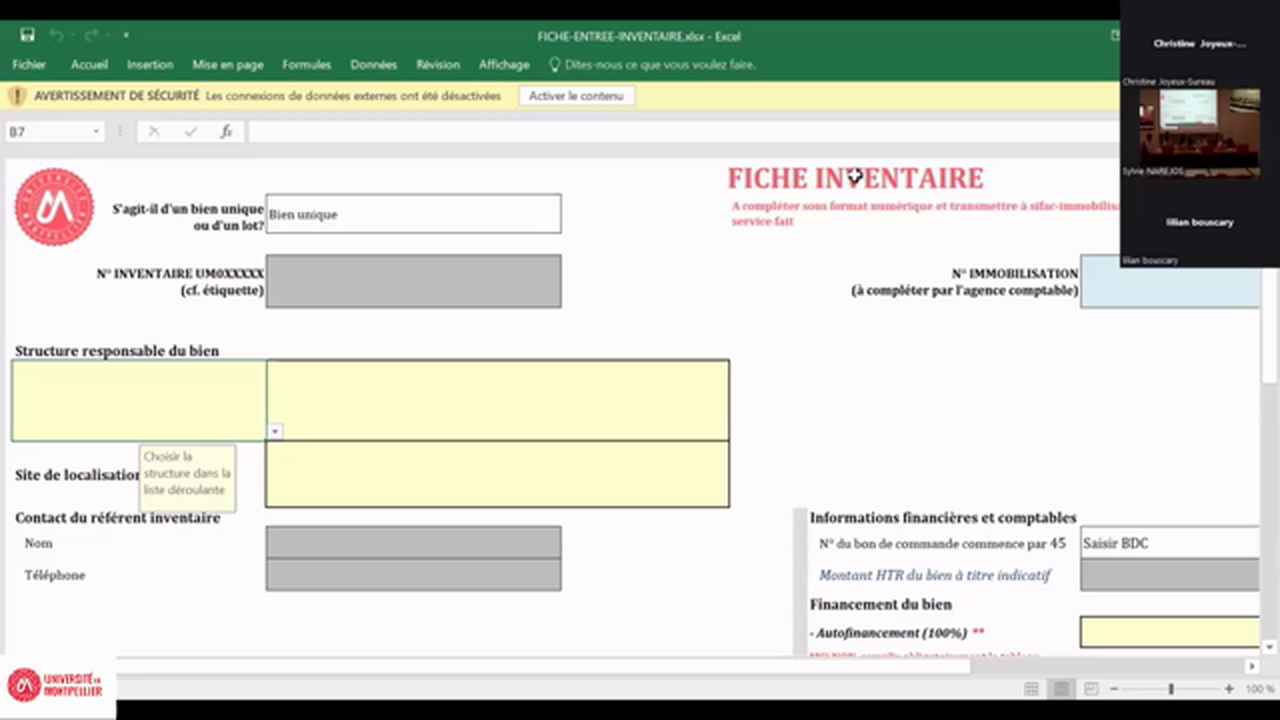Open the structure selection dropdown arrow
The width and height of the screenshot is (1280, 720).
point(274,430)
